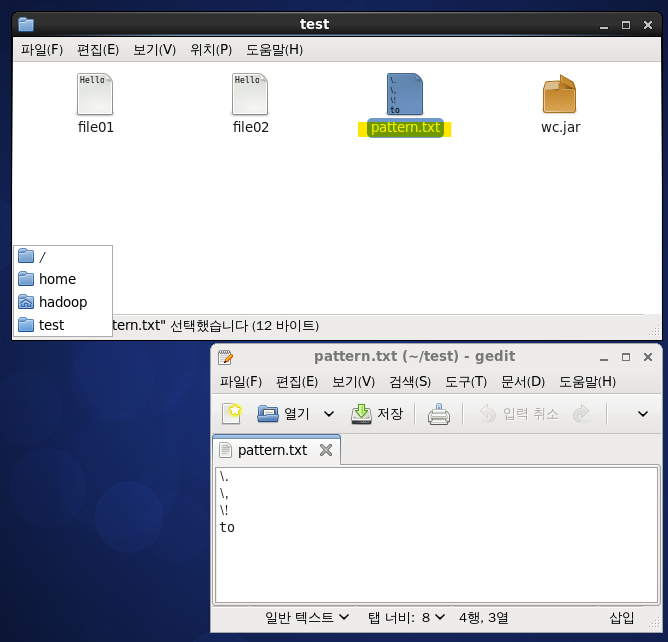Select home folder in path popup
This screenshot has height=642, width=668.
click(63, 279)
